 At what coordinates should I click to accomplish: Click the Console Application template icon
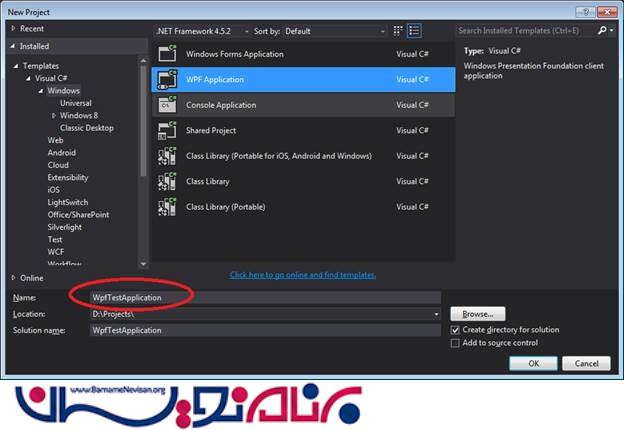tap(167, 105)
